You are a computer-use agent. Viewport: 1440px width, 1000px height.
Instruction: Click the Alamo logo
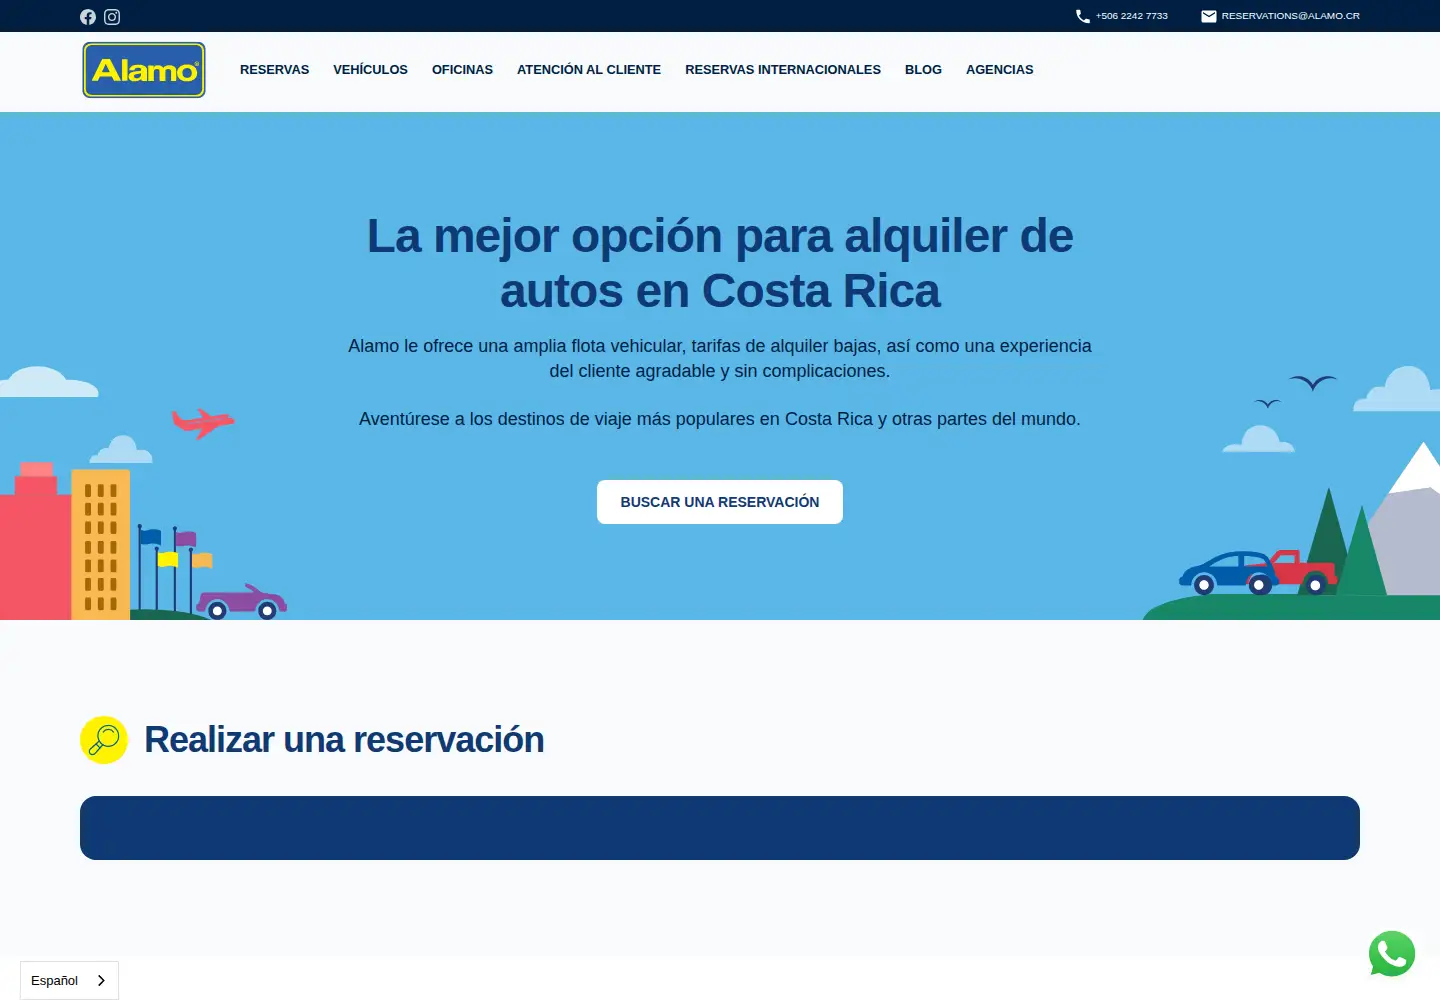(x=144, y=70)
